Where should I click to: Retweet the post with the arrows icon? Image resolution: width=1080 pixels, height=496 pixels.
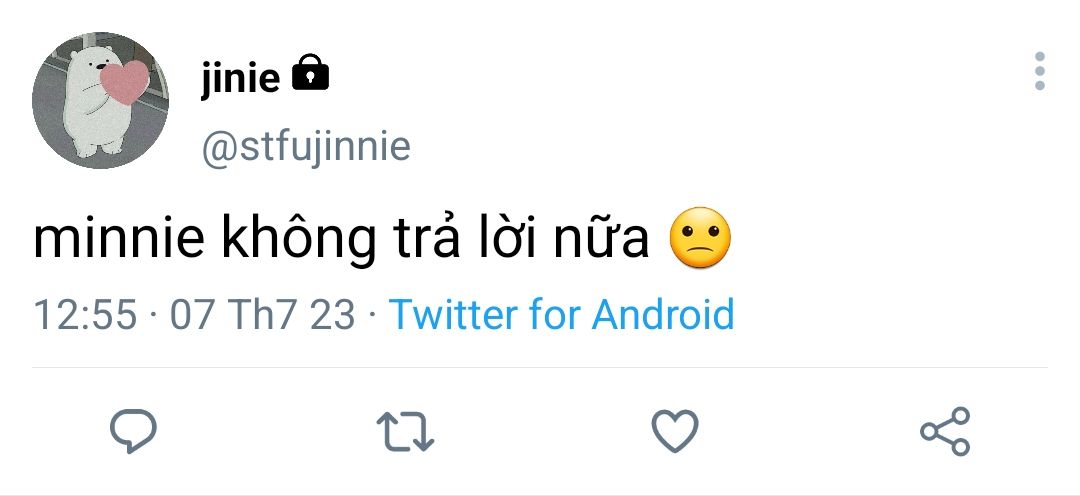pyautogui.click(x=406, y=431)
